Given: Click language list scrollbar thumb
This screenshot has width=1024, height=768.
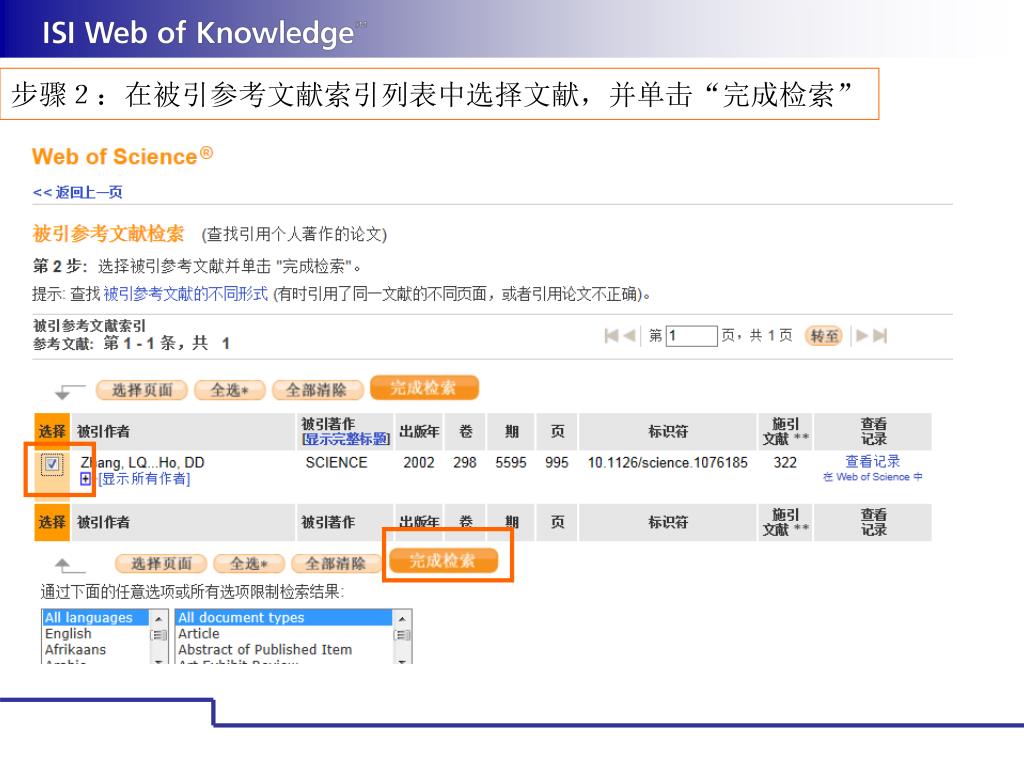Looking at the screenshot, I should (x=158, y=635).
